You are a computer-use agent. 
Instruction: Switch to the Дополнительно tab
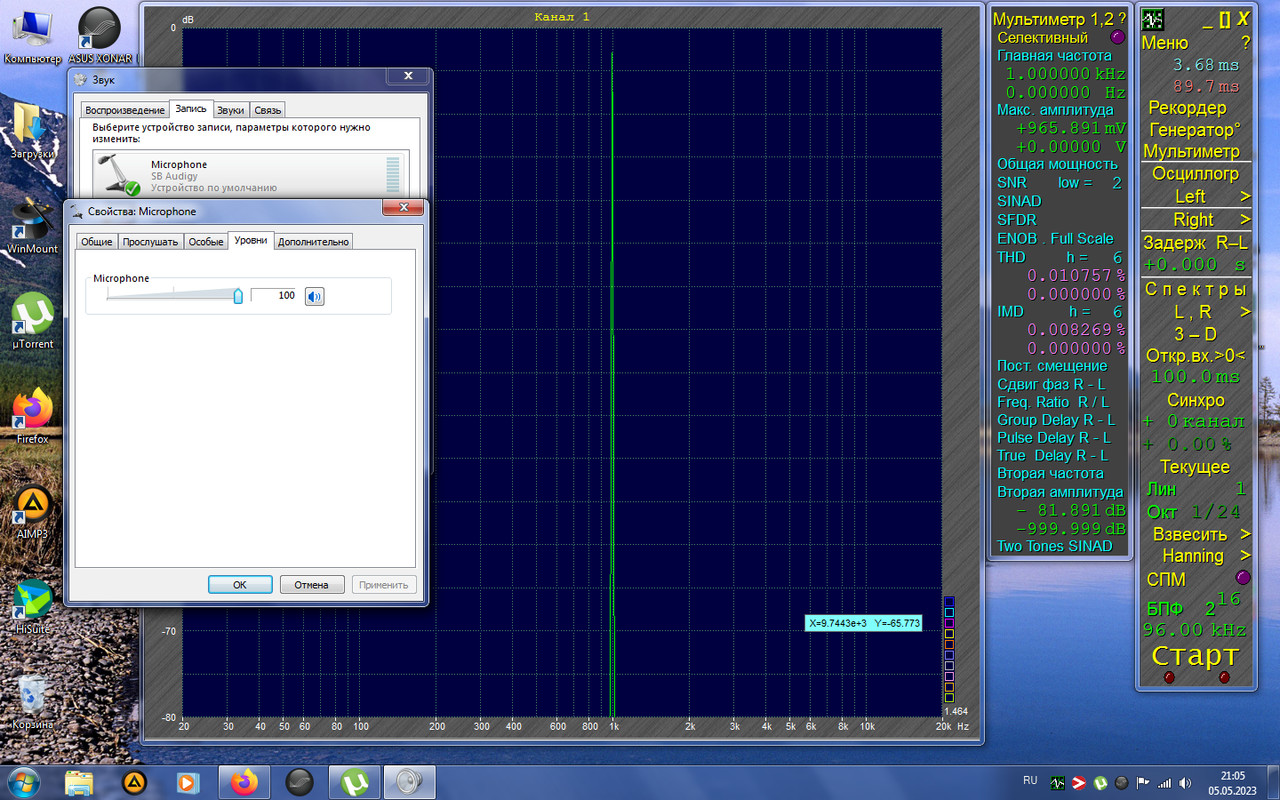314,241
